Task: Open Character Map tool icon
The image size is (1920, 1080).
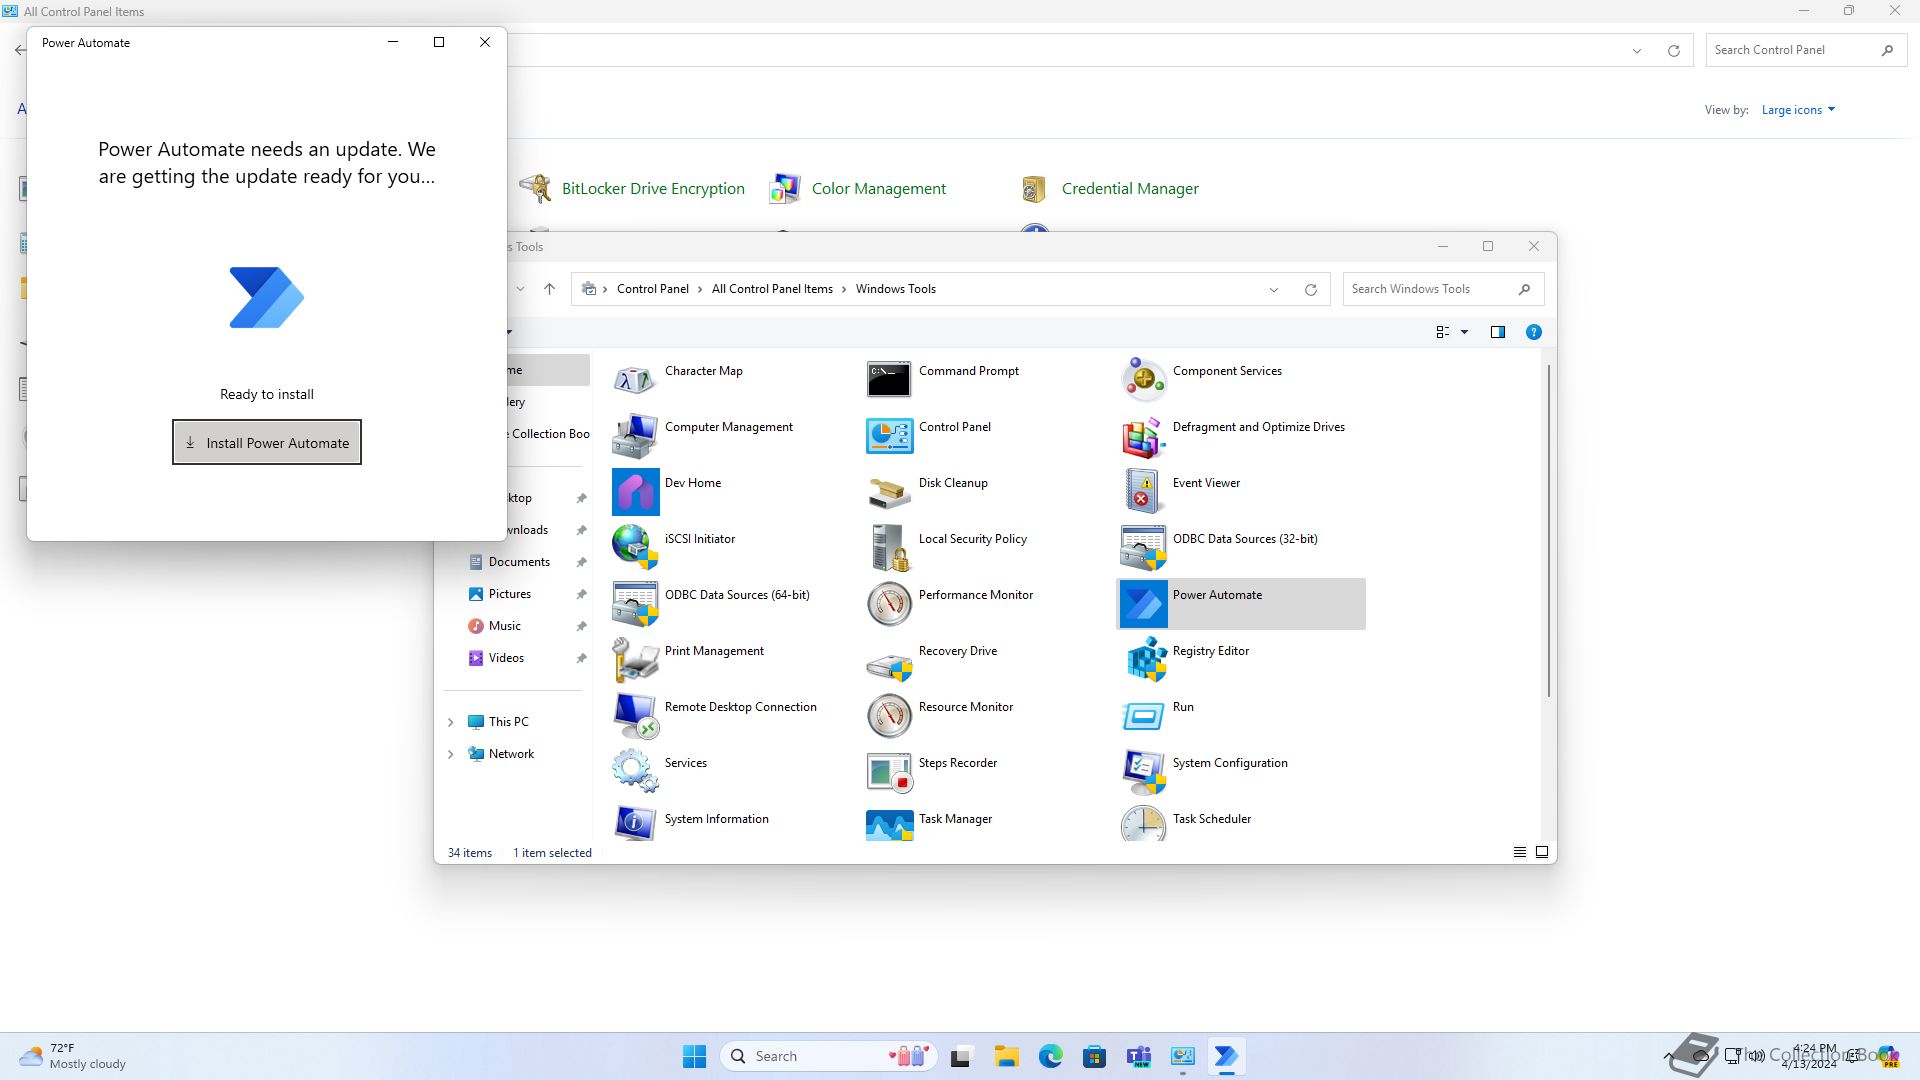Action: [x=635, y=379]
